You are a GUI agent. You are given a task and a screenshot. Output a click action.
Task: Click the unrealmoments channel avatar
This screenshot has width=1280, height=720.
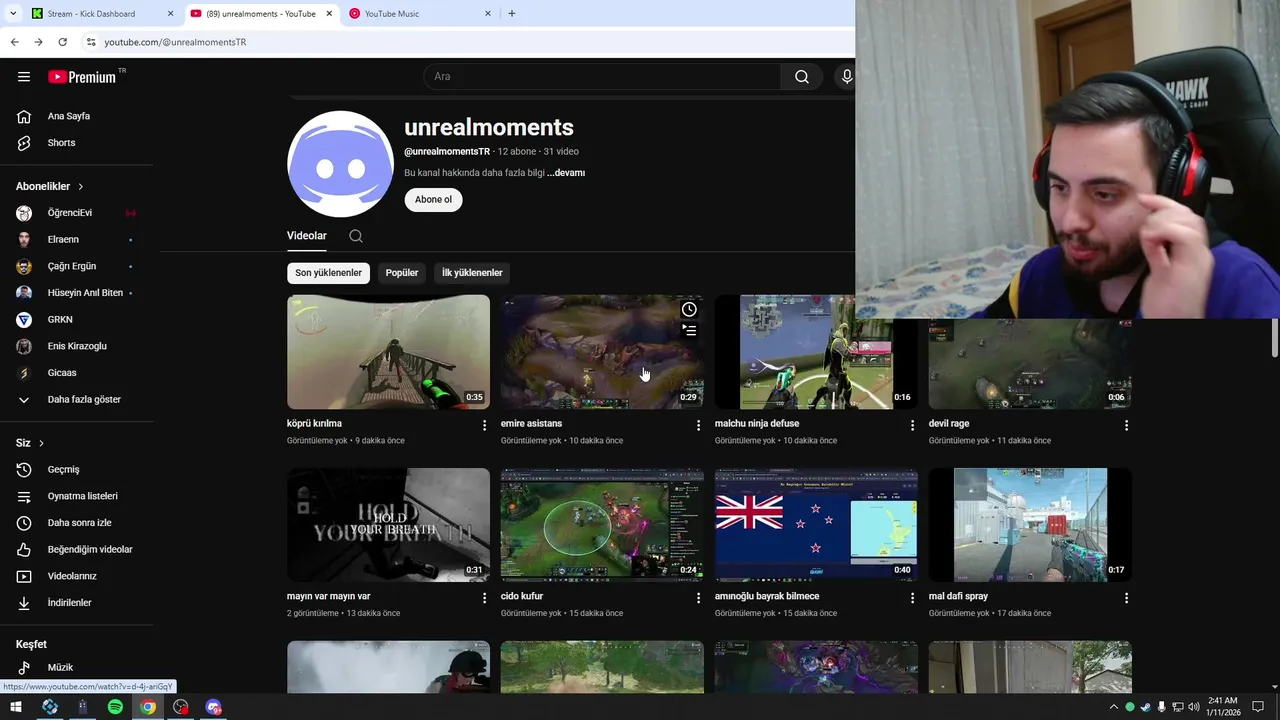[340, 164]
